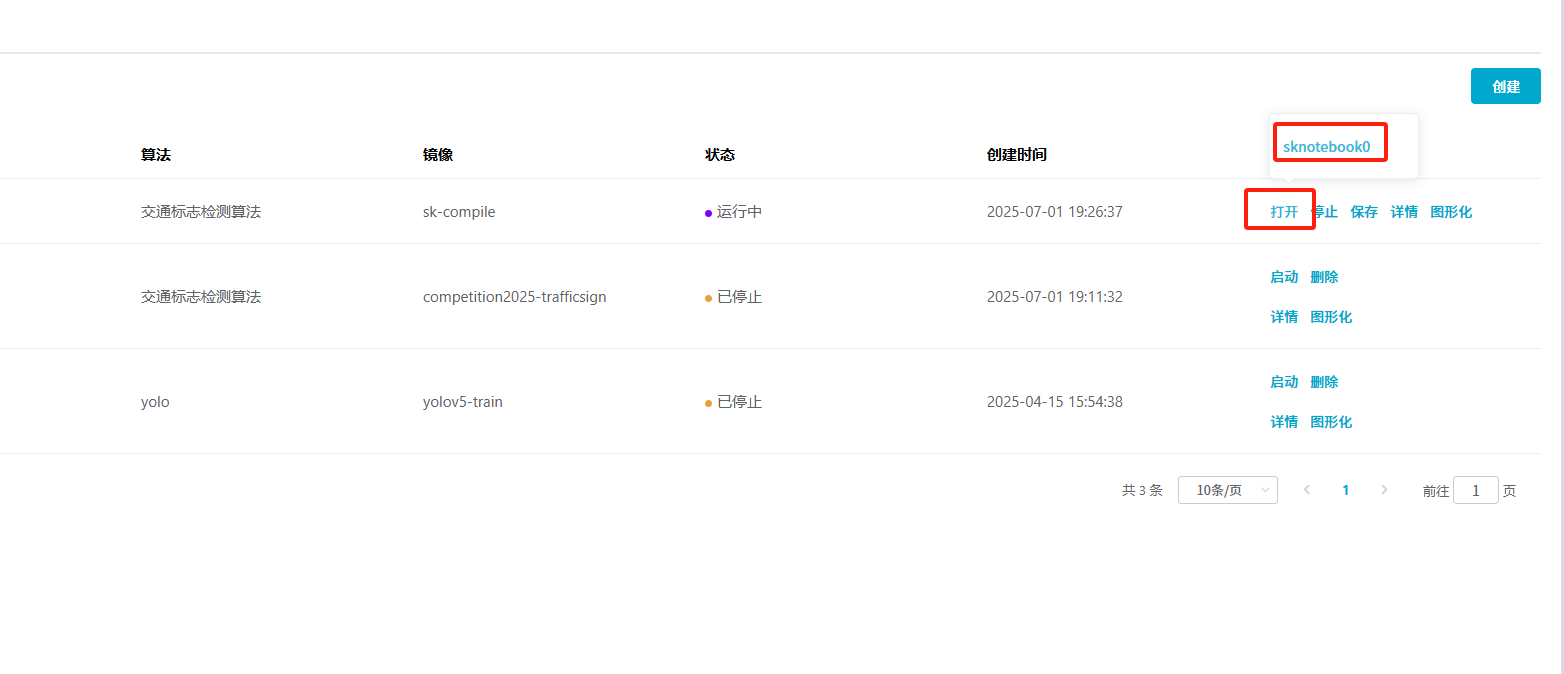
Task: Open the sknotebook0 link in popup
Action: [x=1326, y=147]
